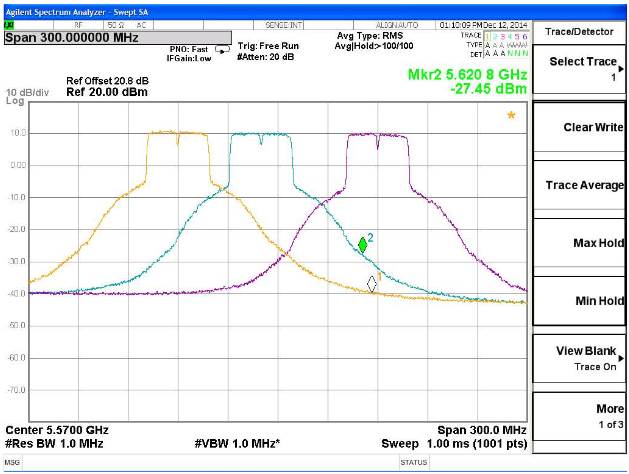
Task: Select the Trace/Detector menu title
Action: click(x=581, y=31)
